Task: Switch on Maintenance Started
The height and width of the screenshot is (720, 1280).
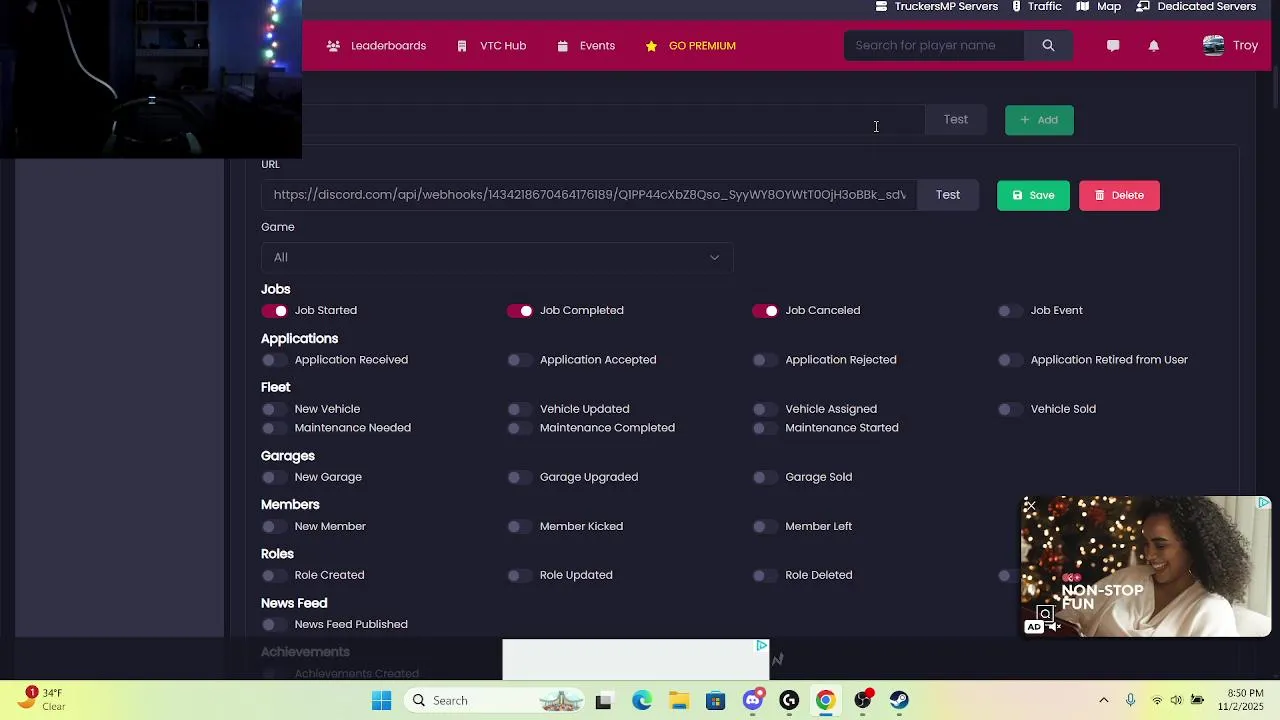Action: [x=765, y=428]
